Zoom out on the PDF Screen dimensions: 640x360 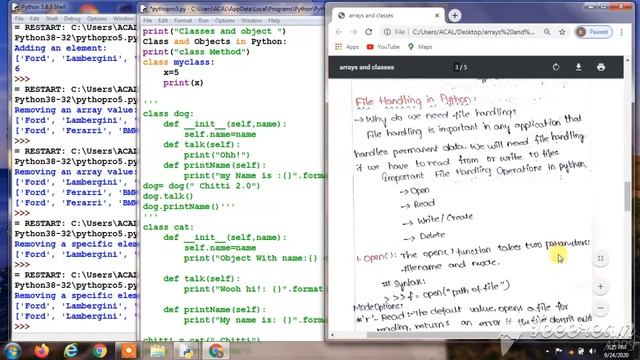[x=600, y=308]
